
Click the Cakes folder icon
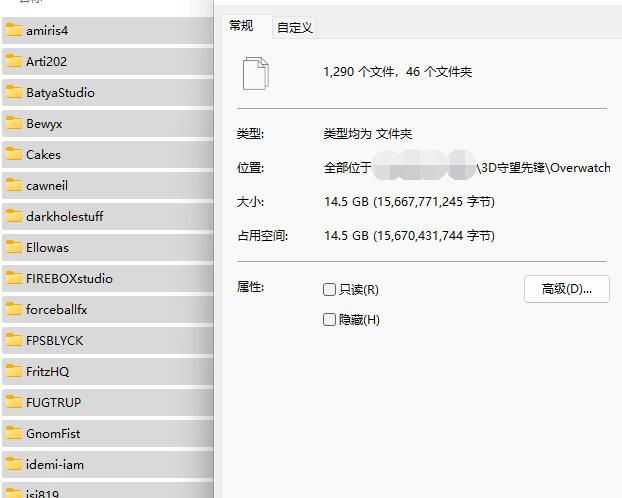point(14,154)
